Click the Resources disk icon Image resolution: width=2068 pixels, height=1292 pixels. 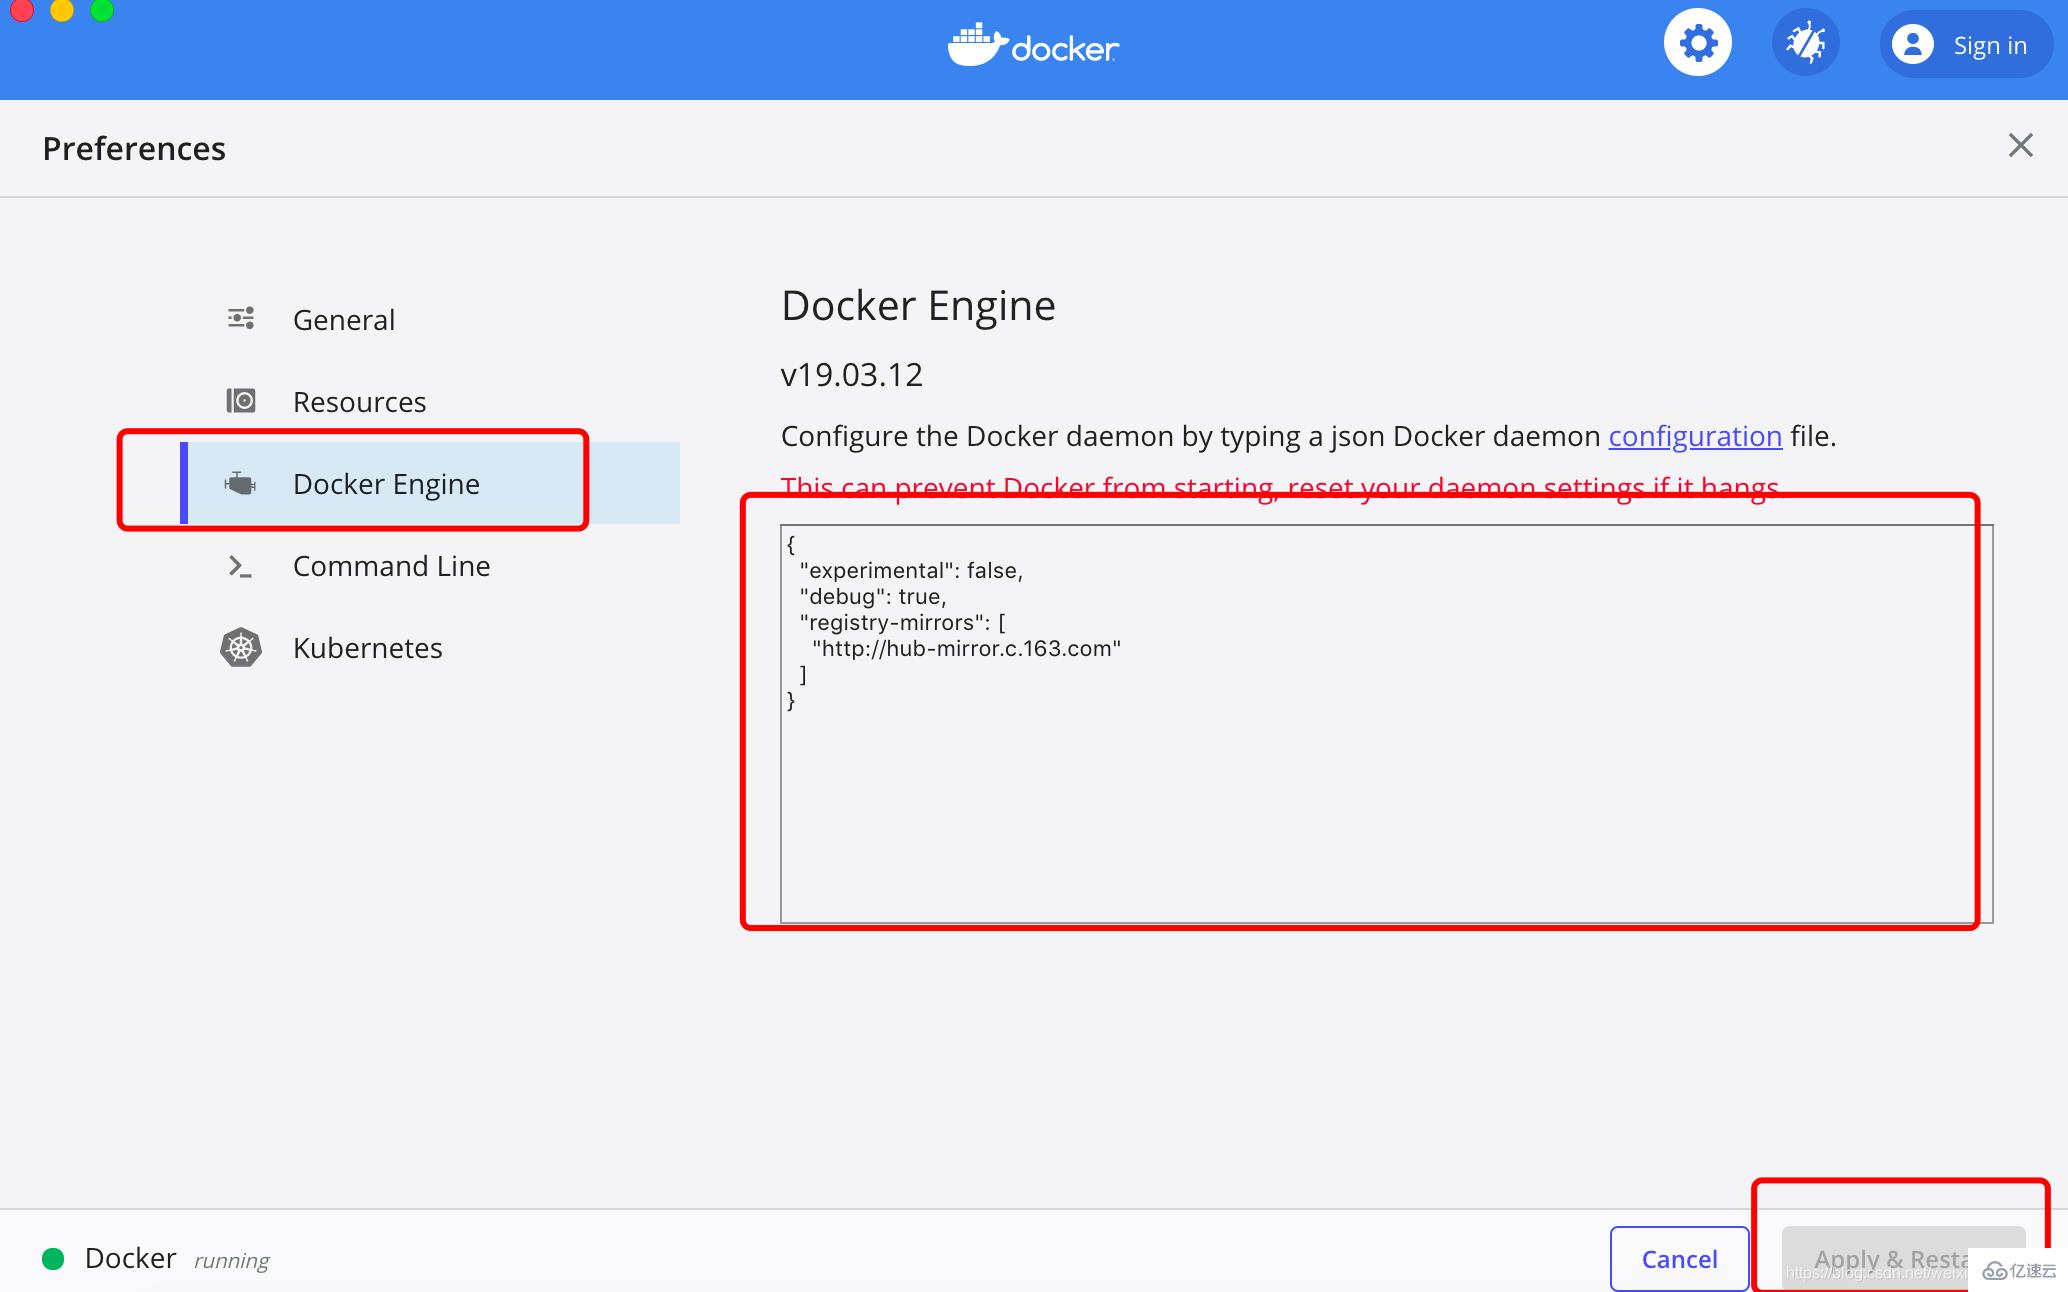(241, 401)
